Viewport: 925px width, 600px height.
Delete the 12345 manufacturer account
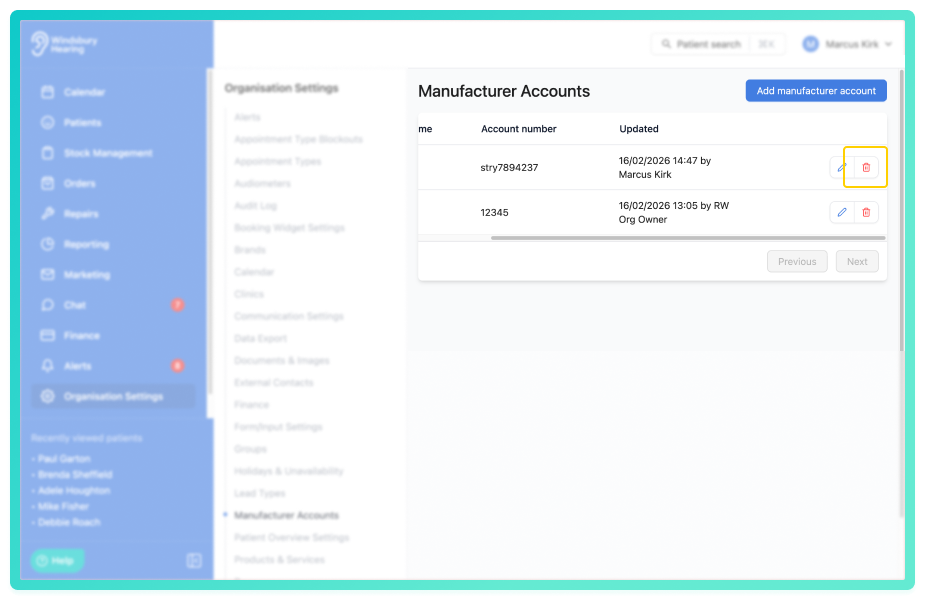866,212
